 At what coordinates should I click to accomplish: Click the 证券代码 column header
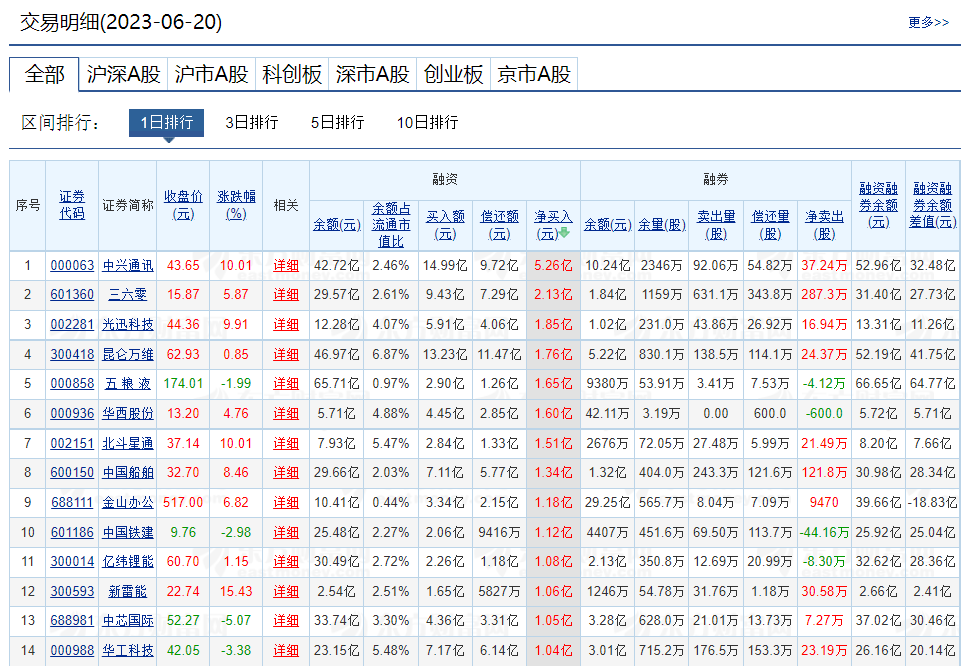click(72, 205)
